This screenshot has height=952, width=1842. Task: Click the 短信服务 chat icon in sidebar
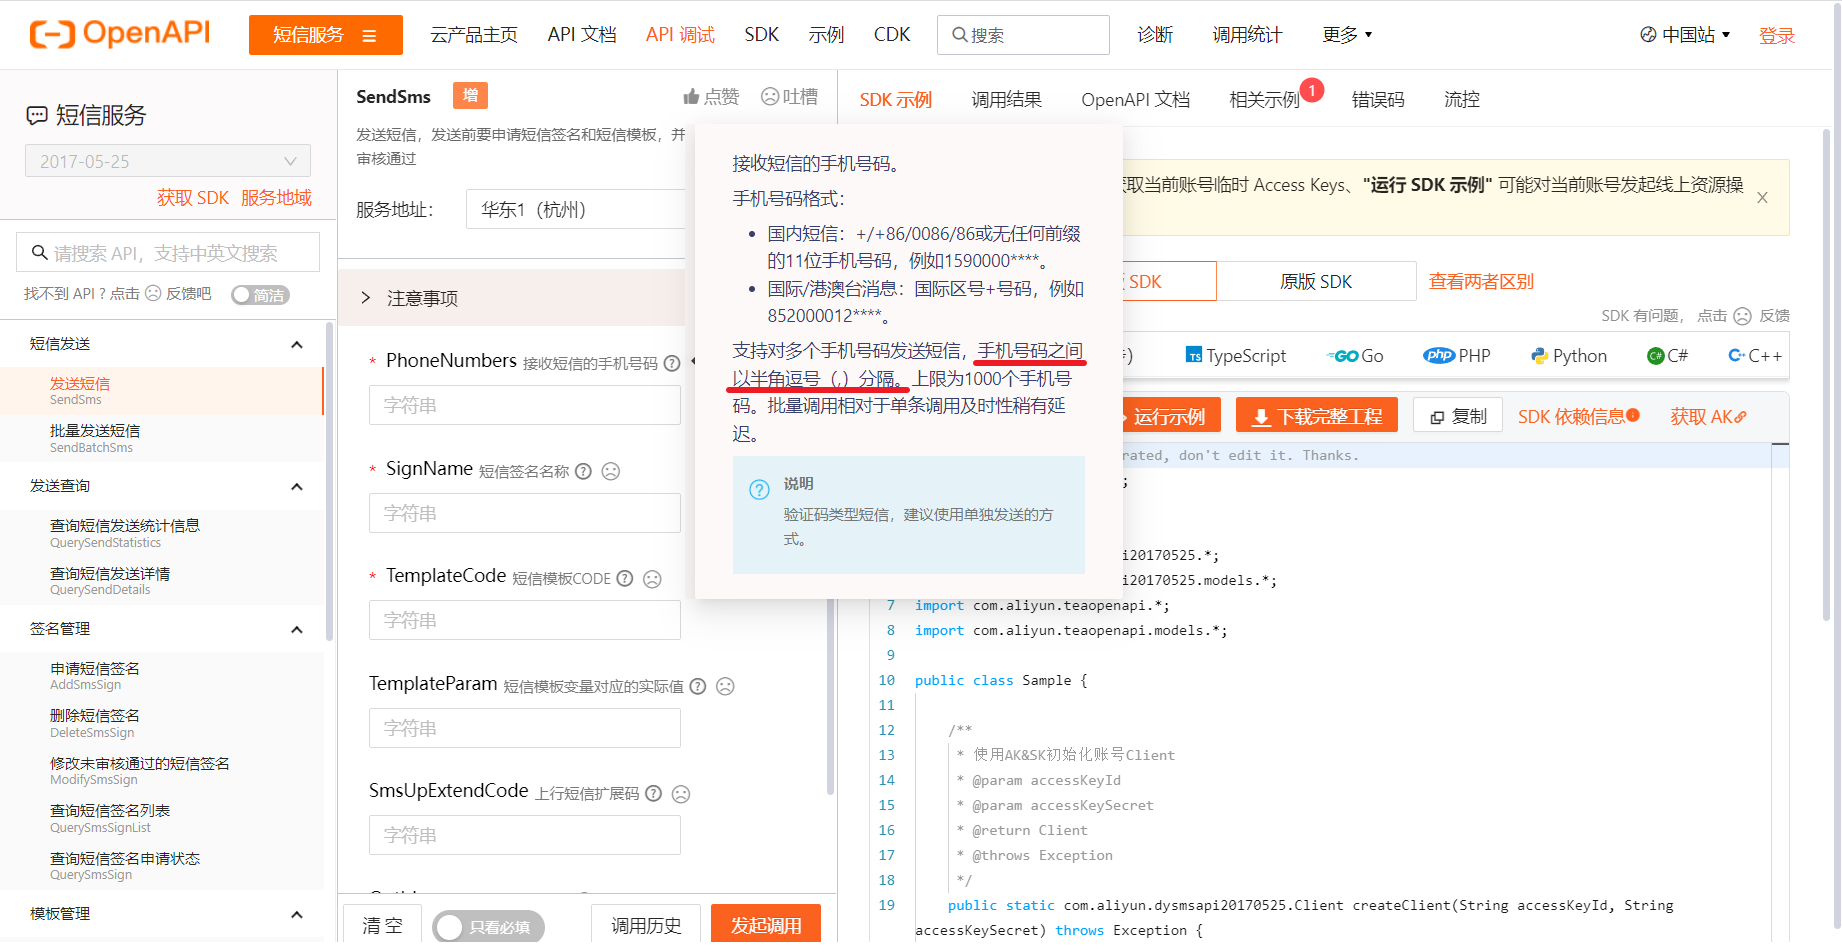point(37,116)
